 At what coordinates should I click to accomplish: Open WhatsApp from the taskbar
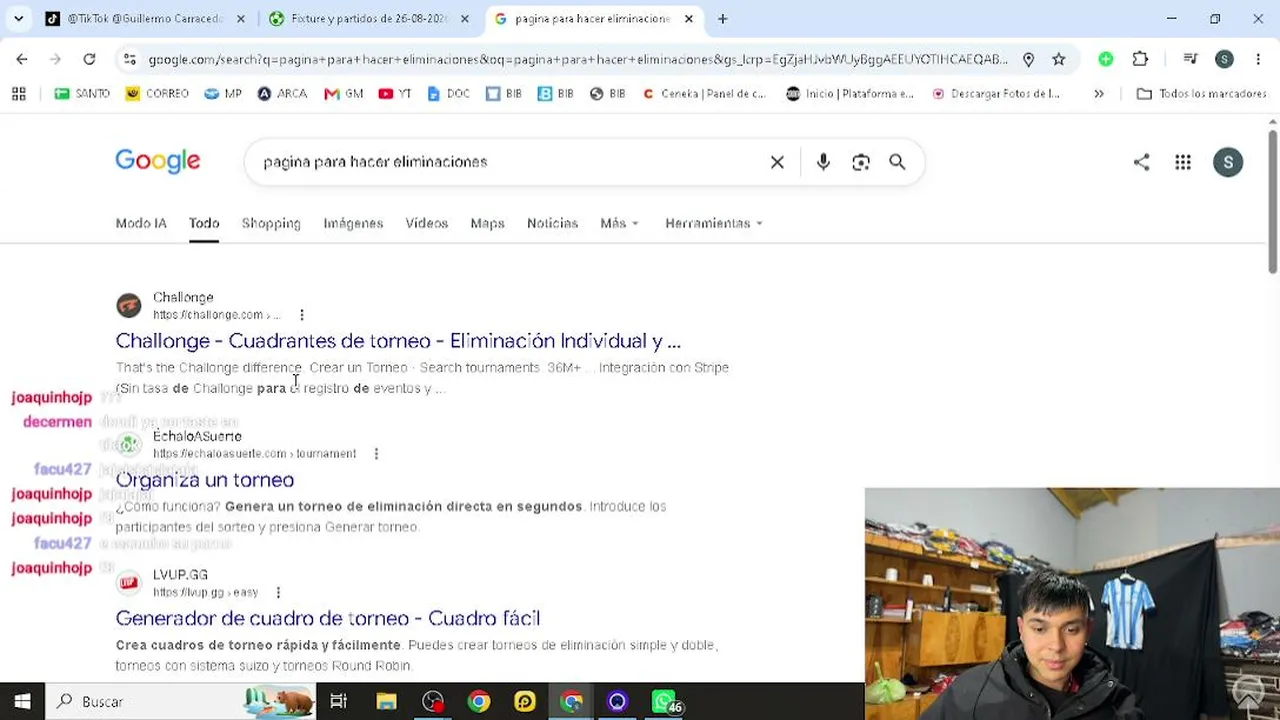[664, 701]
